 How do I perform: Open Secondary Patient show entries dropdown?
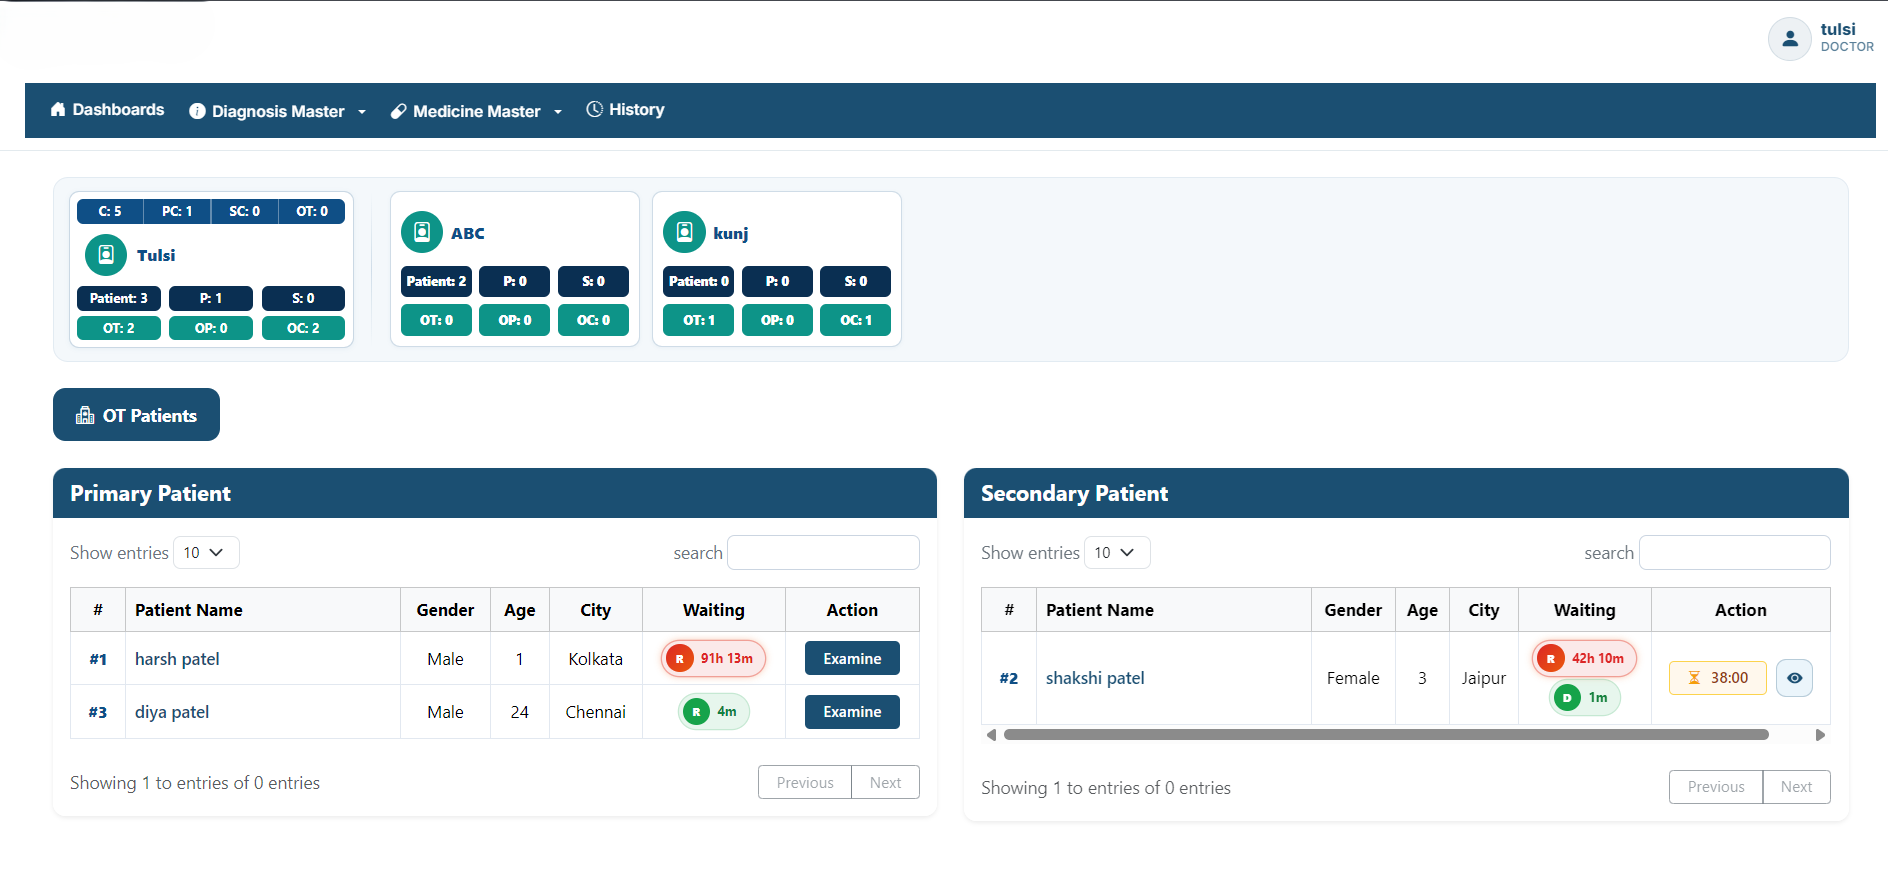[x=1117, y=553]
